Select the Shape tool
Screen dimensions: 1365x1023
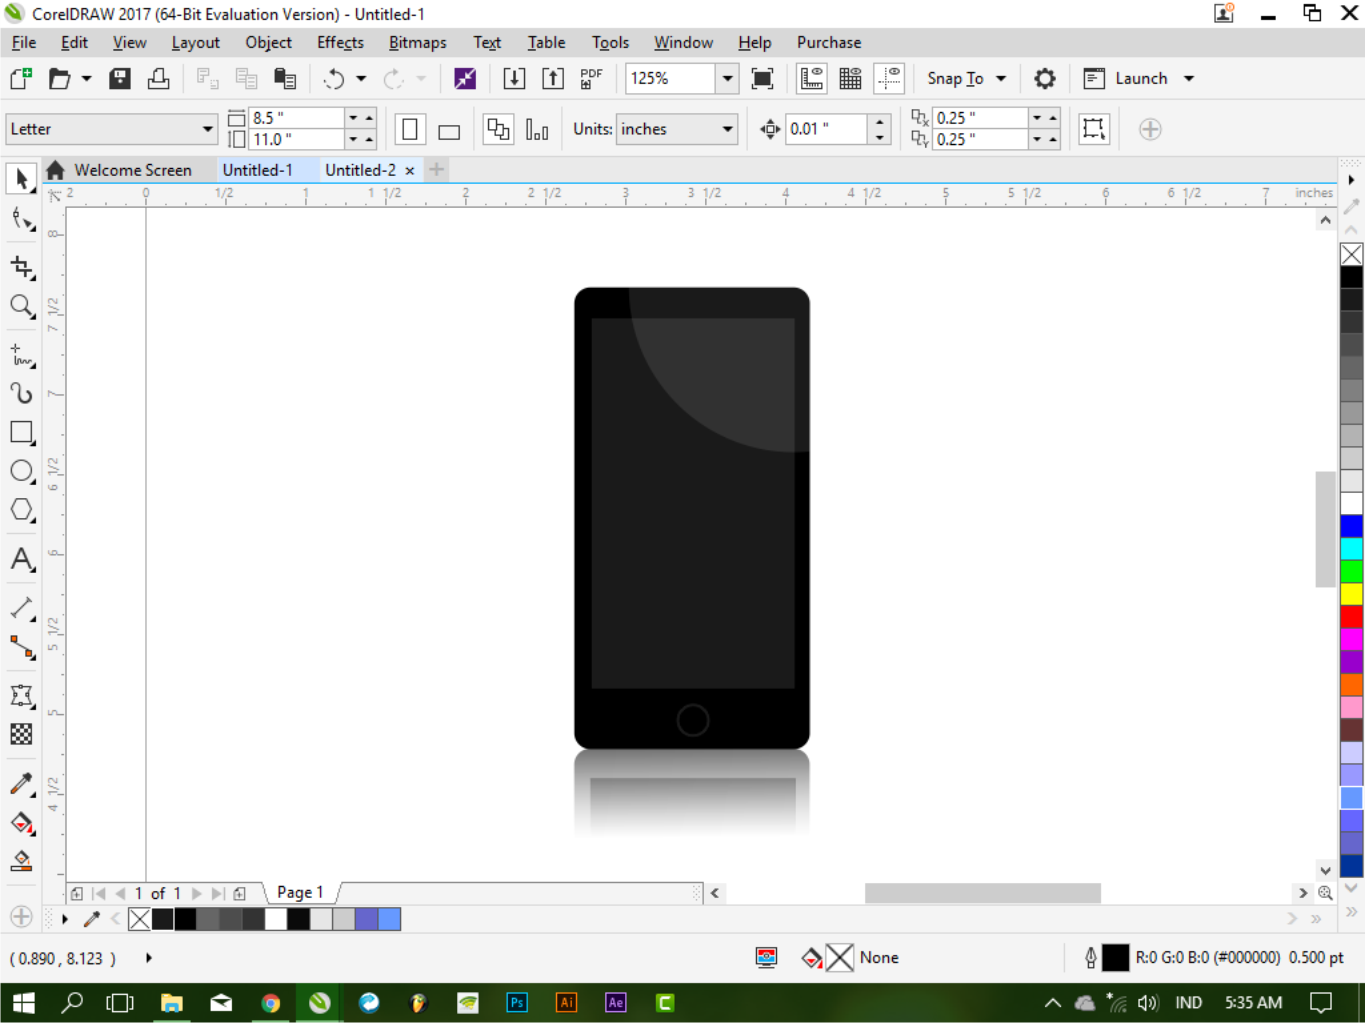point(21,218)
